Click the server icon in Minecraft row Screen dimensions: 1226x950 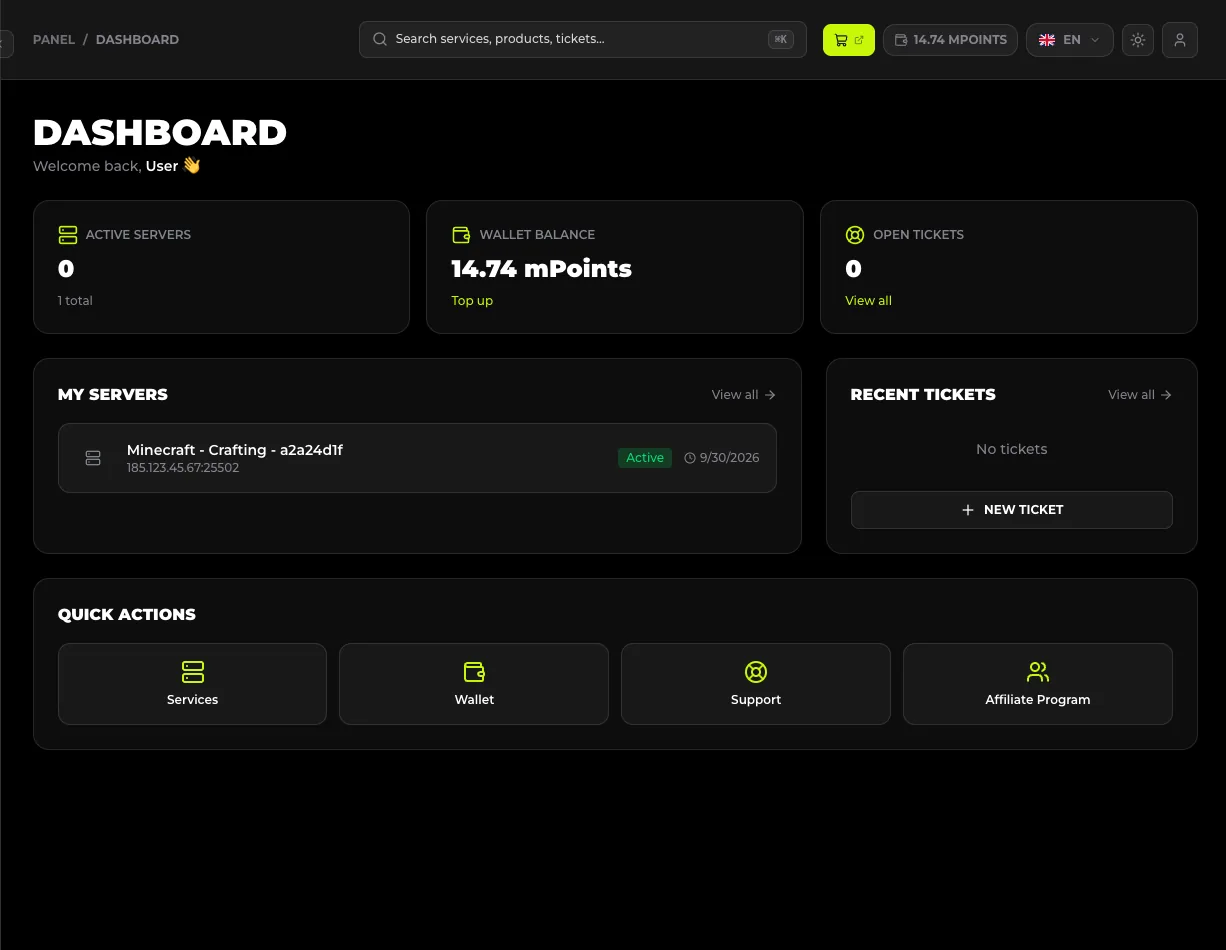pyautogui.click(x=93, y=458)
